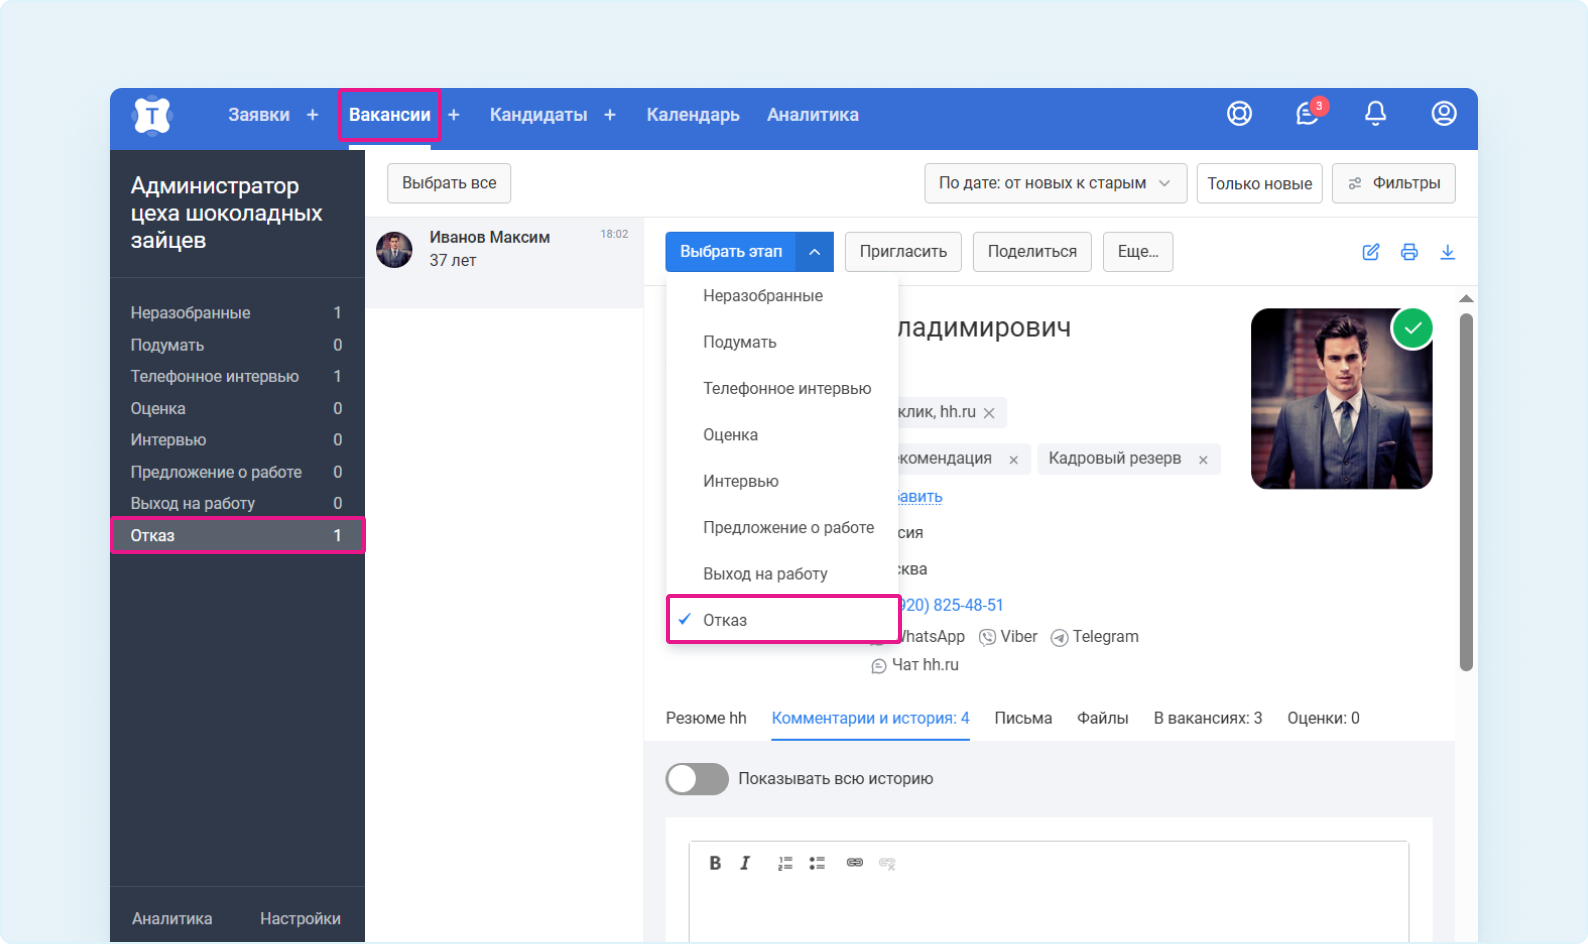This screenshot has width=1588, height=944.
Task: Open the sort by date dropdown
Action: (1055, 183)
